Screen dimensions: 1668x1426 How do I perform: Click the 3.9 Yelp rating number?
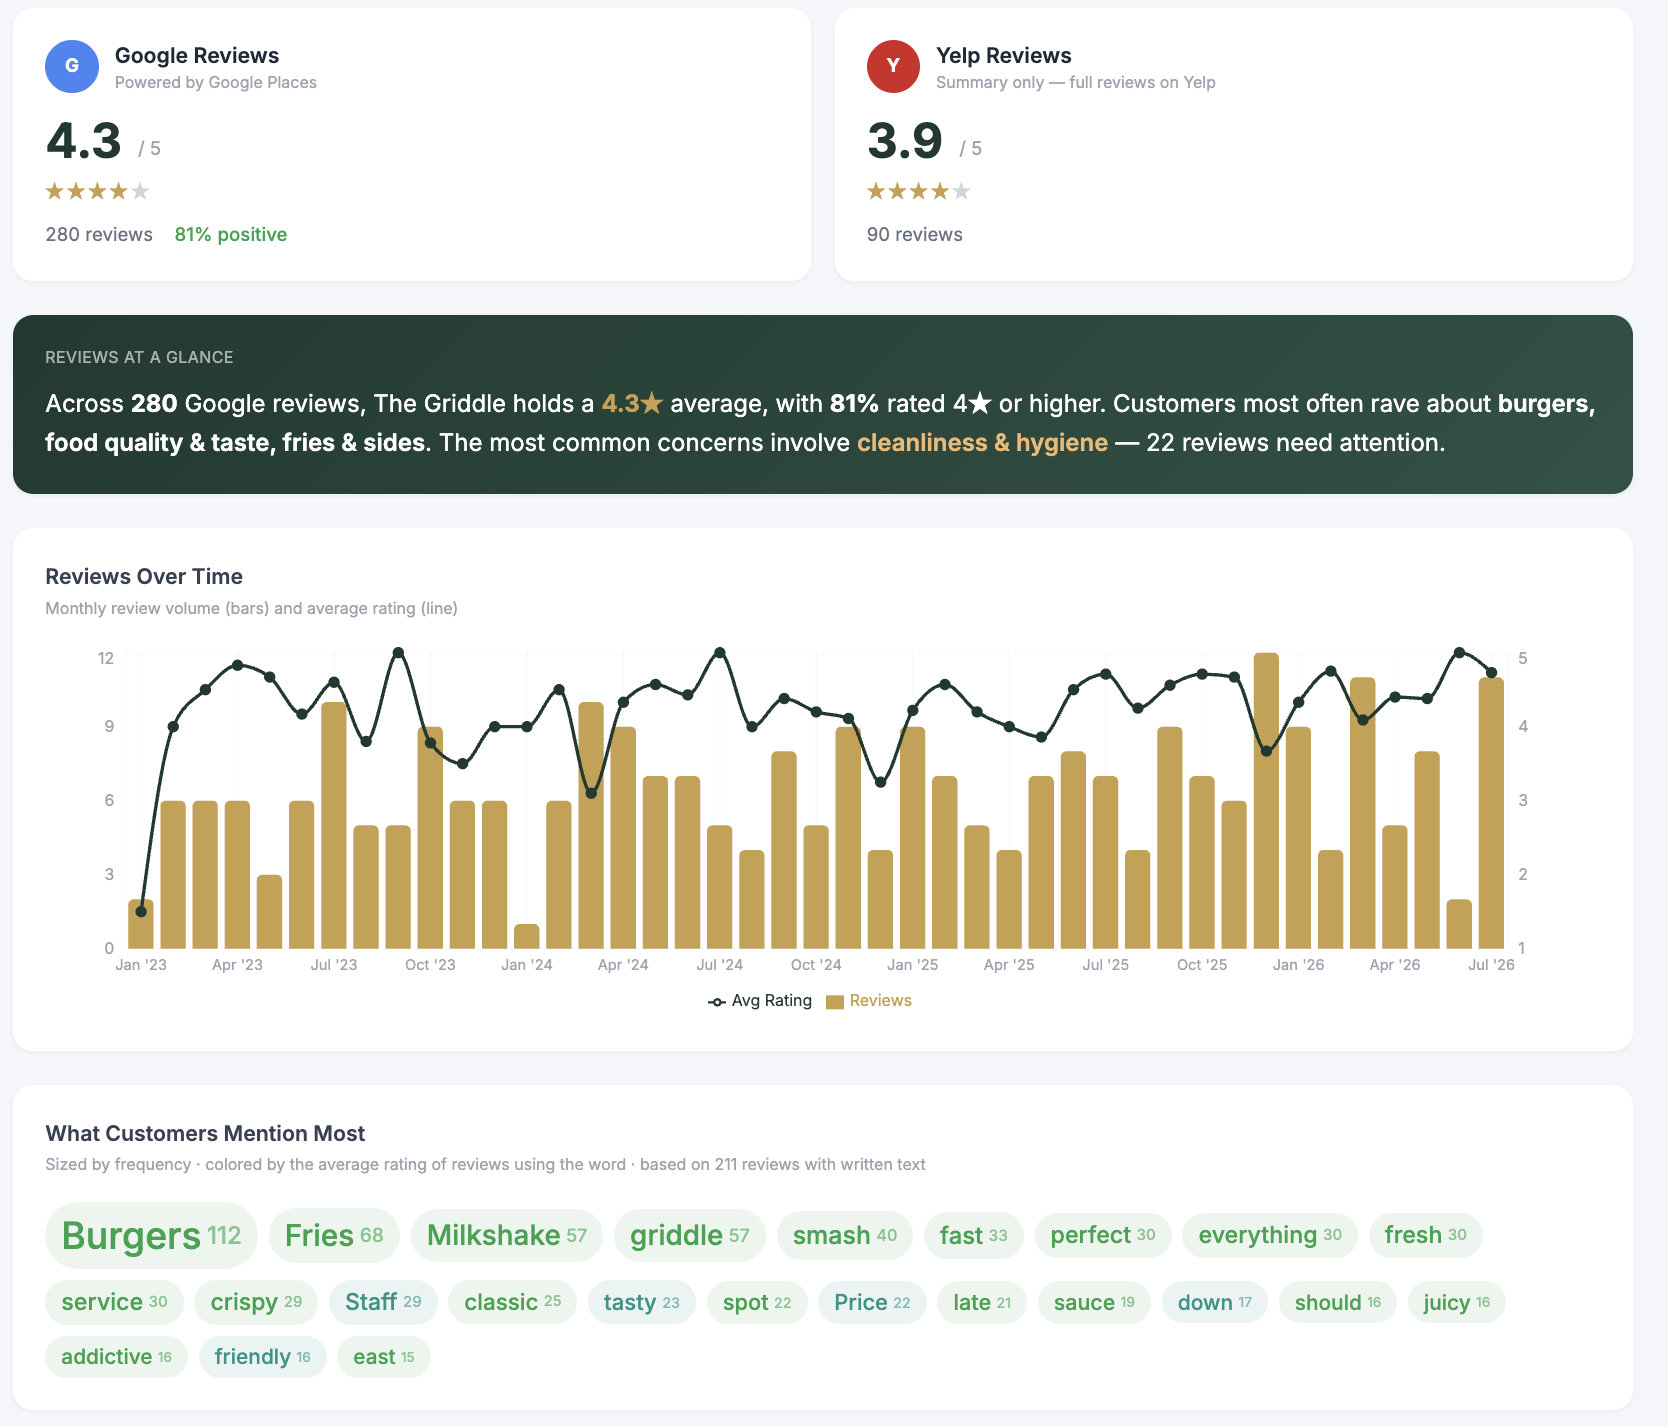tap(905, 141)
